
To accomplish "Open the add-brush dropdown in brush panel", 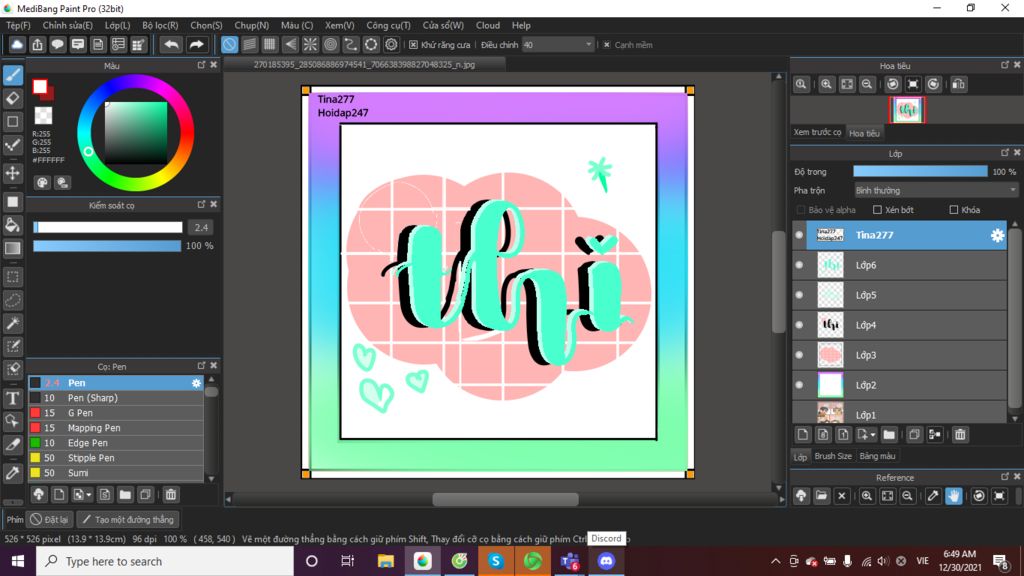I will 82,495.
